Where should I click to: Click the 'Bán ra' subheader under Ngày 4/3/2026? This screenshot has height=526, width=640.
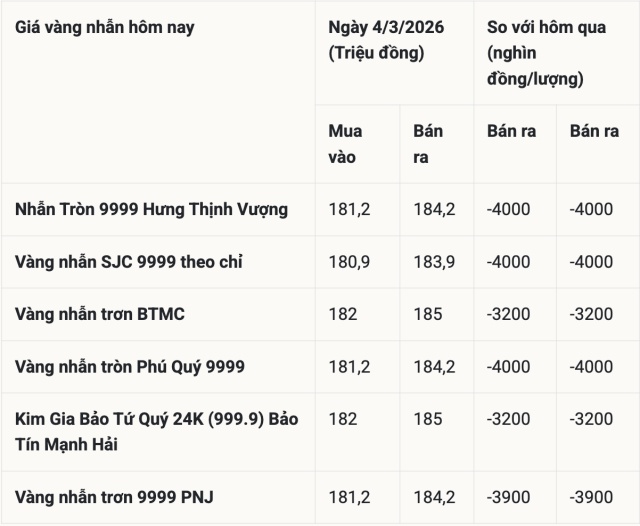coord(428,143)
